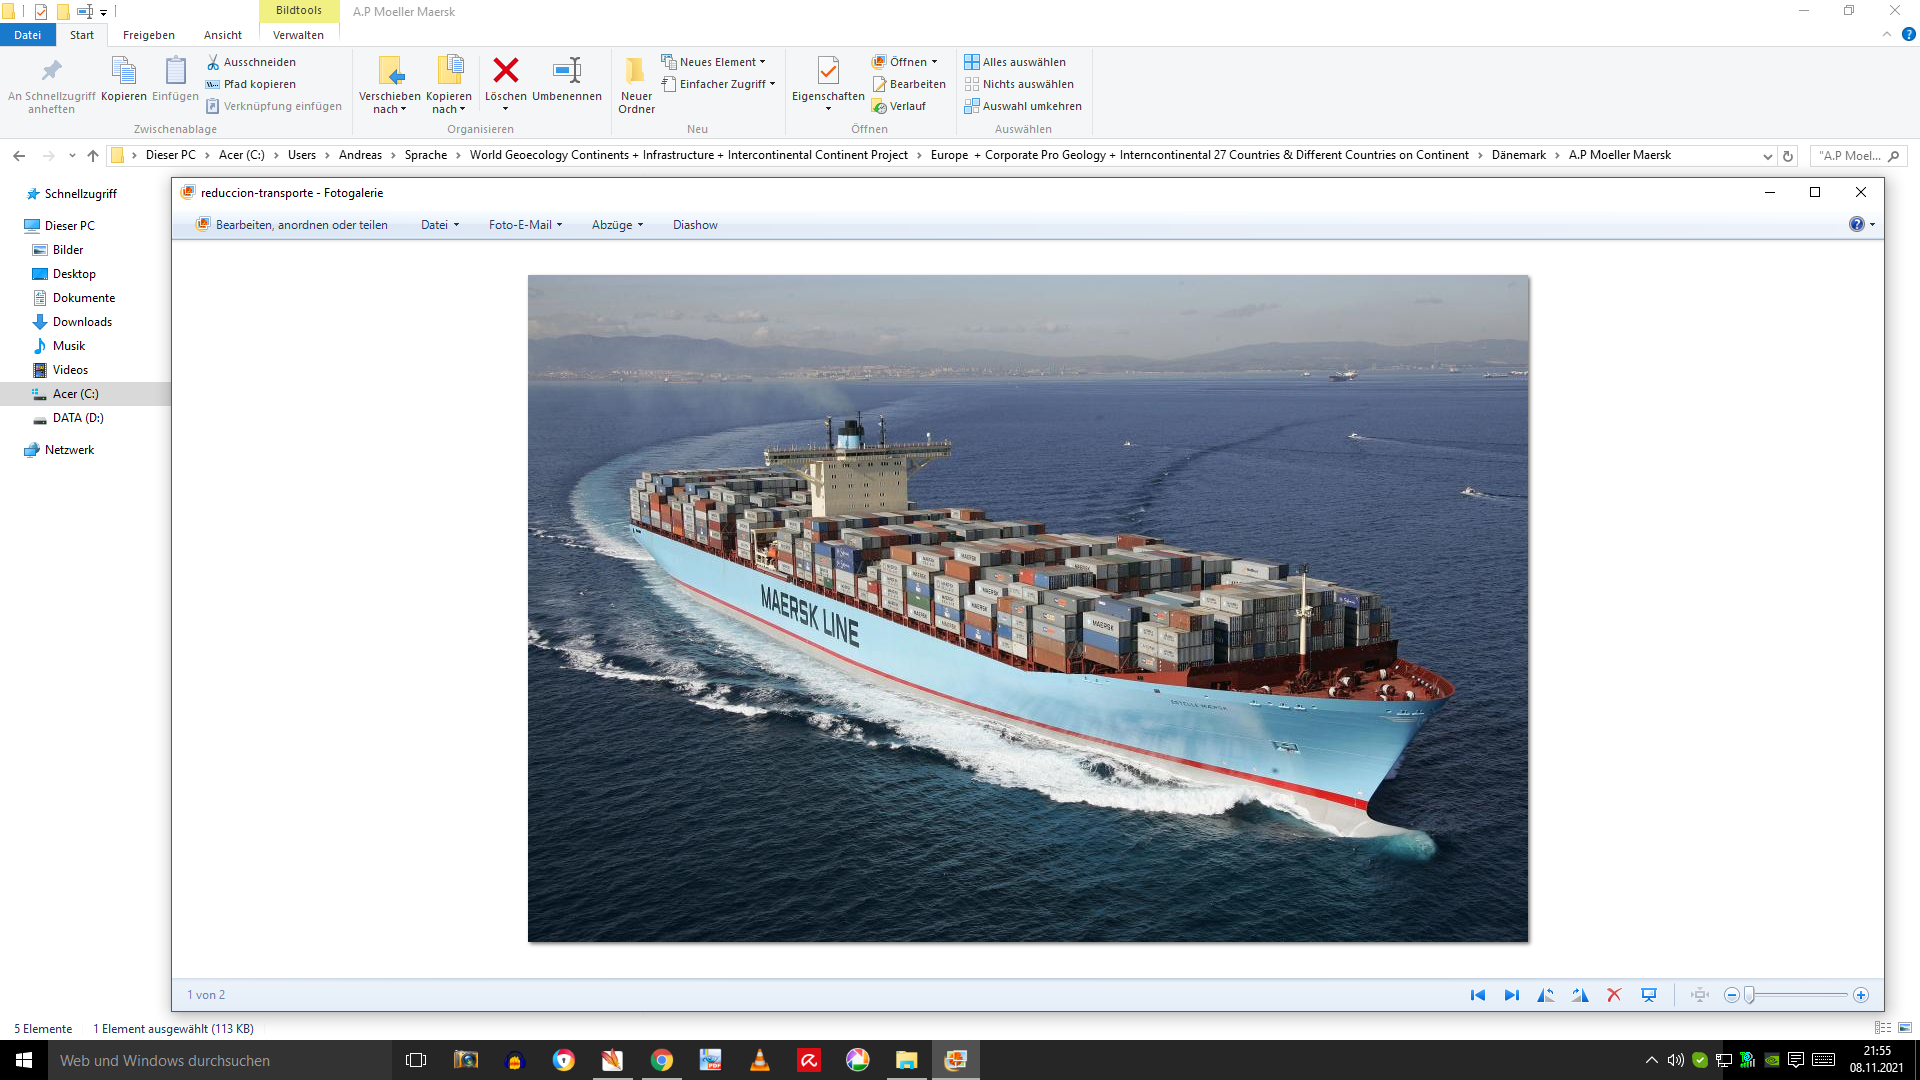1920x1080 pixels.
Task: Click the displayed Maersk ship photo
Action: pyautogui.click(x=1028, y=608)
